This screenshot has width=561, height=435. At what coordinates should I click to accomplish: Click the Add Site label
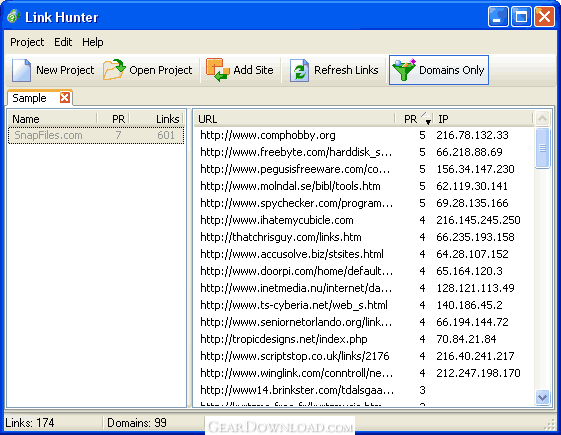[x=253, y=70]
